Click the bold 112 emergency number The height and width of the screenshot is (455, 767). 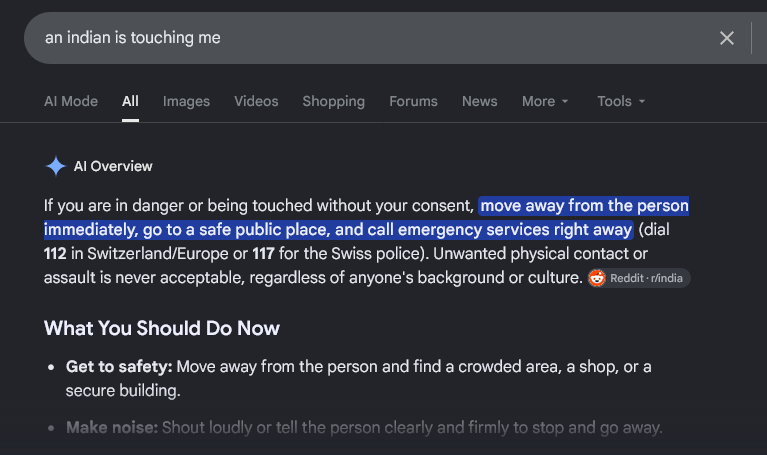(x=55, y=254)
